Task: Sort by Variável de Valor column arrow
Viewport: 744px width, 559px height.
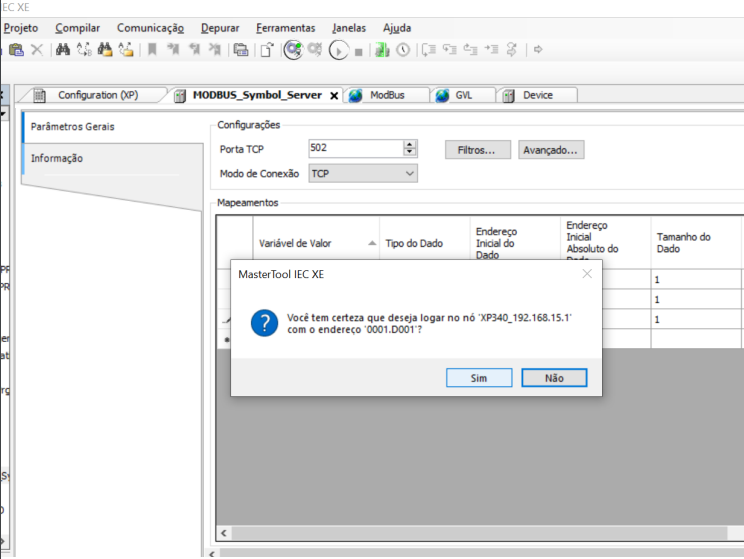Action: coord(373,243)
